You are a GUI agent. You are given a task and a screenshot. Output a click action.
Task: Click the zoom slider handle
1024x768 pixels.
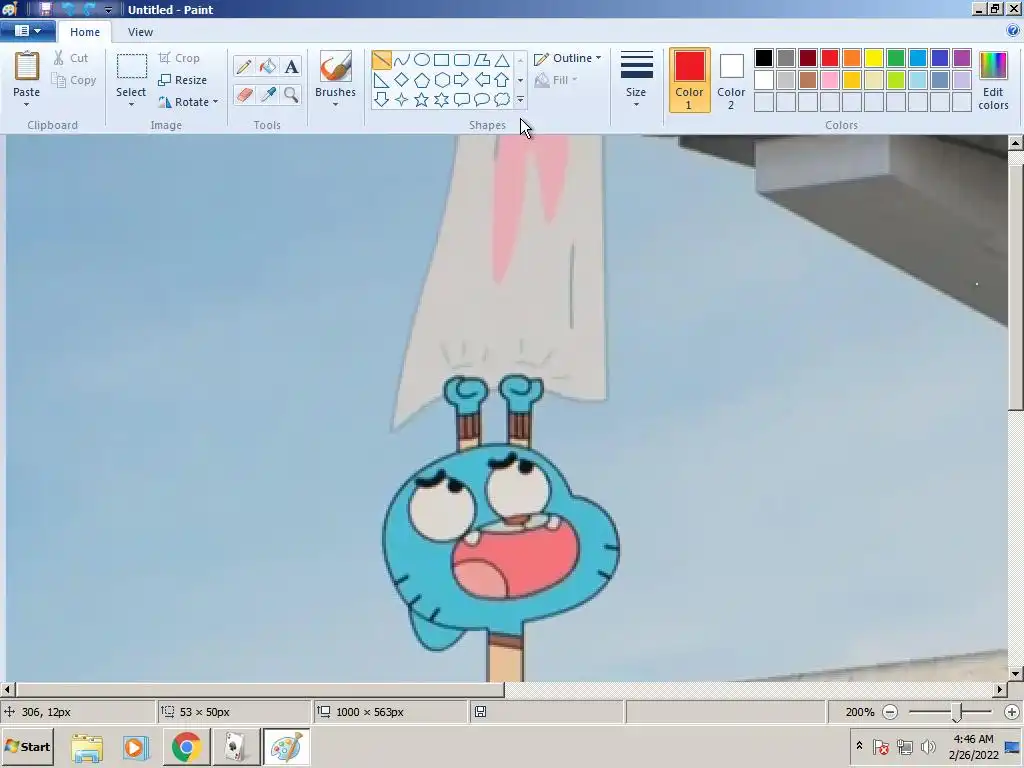click(x=956, y=712)
